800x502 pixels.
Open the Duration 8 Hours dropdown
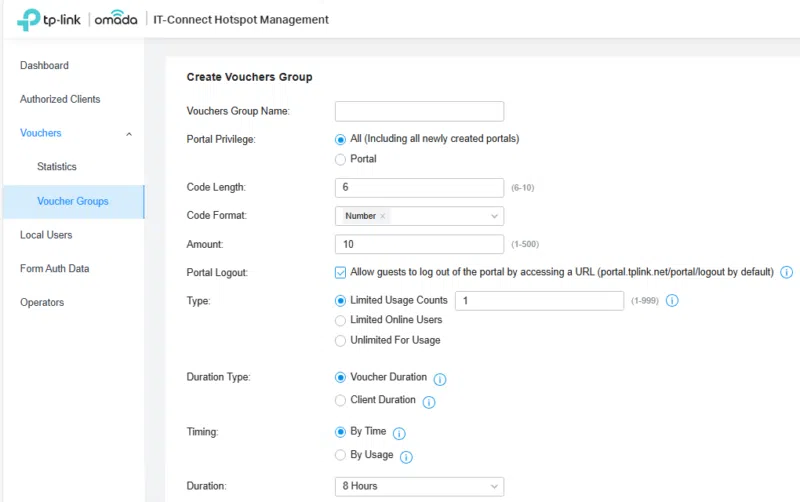pos(419,486)
